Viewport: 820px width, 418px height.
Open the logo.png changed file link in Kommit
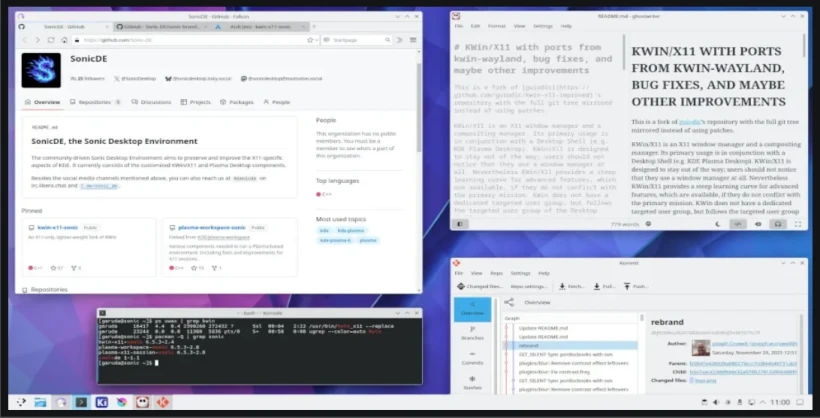click(707, 380)
